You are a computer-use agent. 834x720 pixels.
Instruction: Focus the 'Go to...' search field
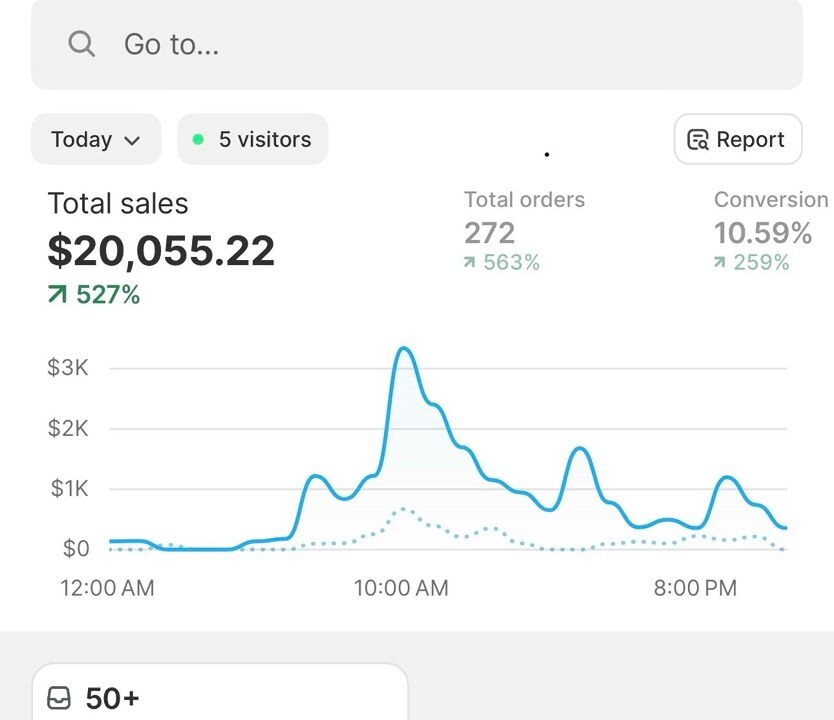point(416,44)
